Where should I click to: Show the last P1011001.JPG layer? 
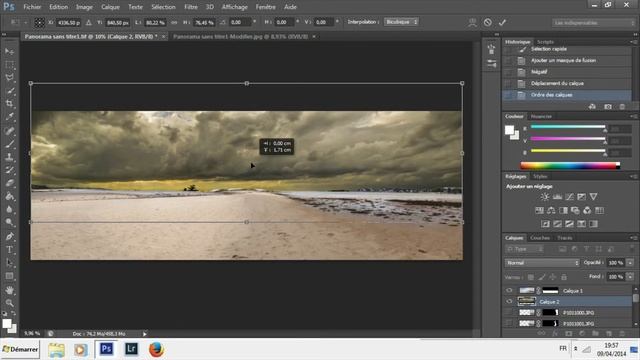[x=509, y=323]
